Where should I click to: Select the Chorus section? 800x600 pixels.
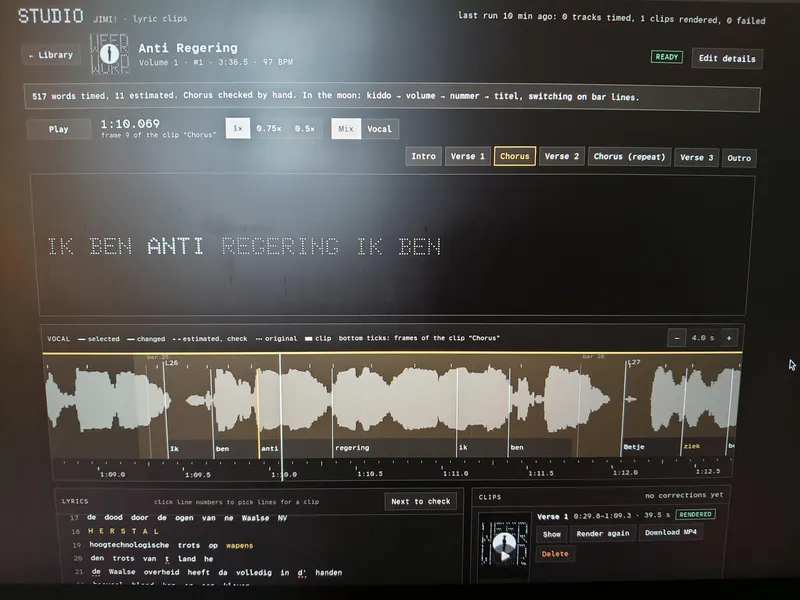[x=514, y=156]
